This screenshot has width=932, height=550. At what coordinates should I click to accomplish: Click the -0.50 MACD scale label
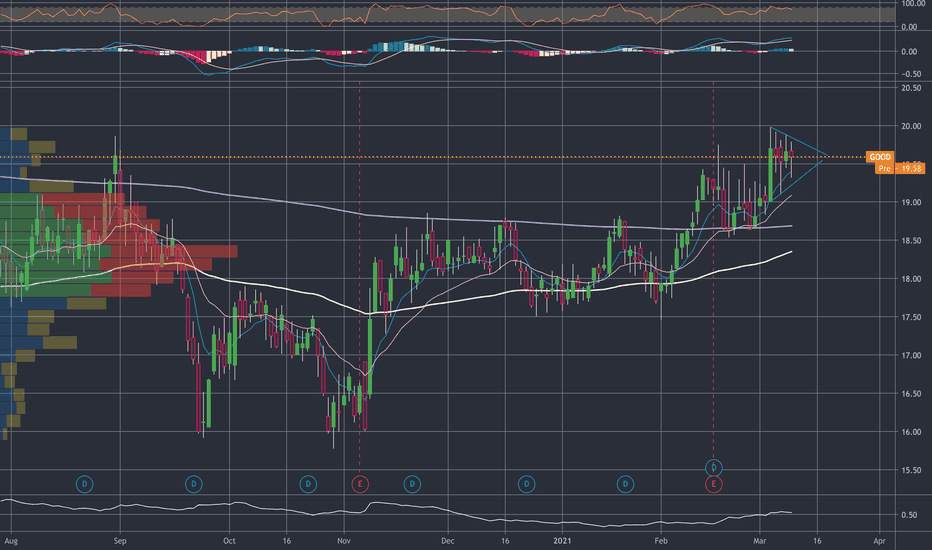(x=911, y=74)
